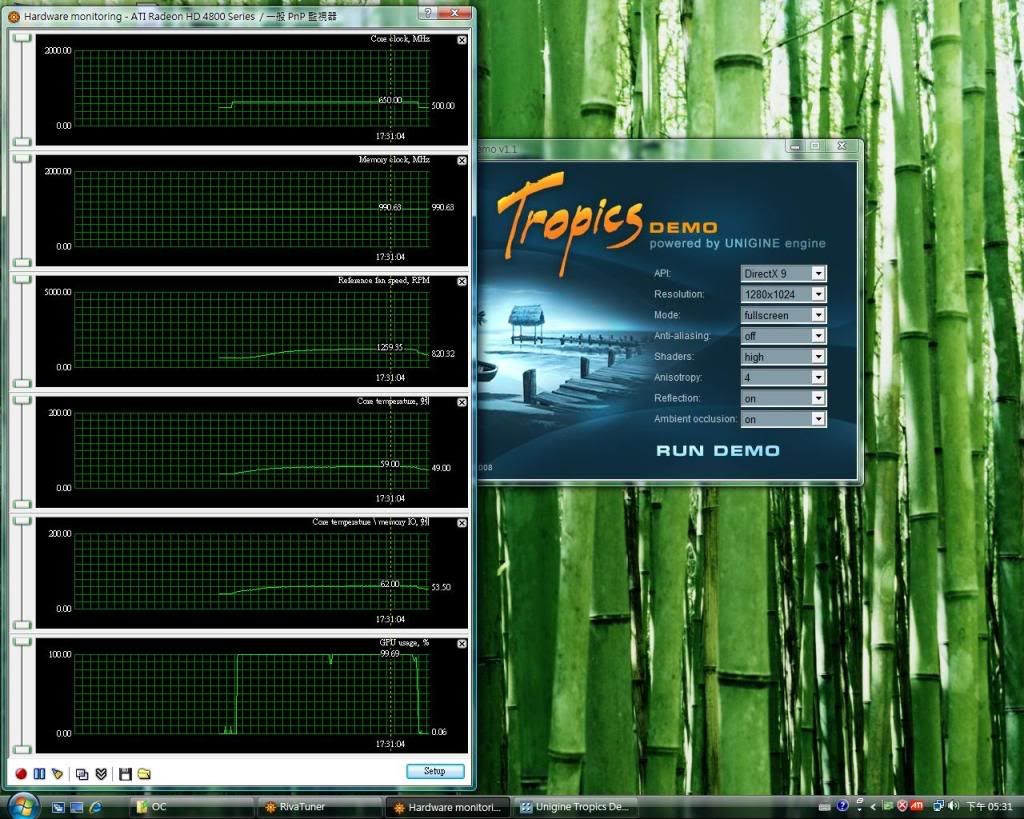Open the Anti-aliasing dropdown

coord(783,336)
